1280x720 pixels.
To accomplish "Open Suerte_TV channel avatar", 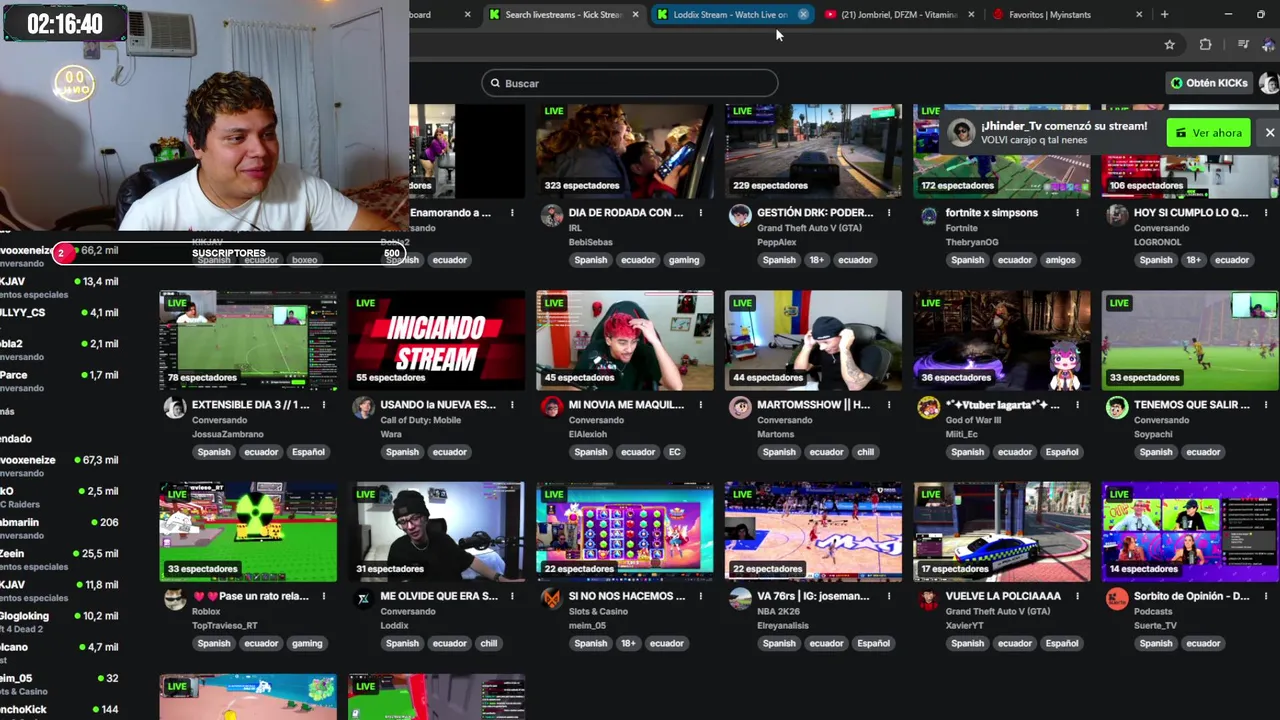I will click(x=1117, y=599).
